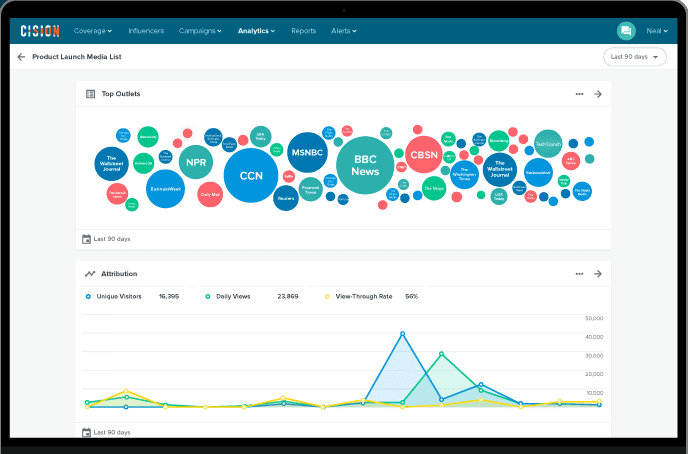Viewport: 688px width, 454px height.
Task: Select The Washington Times bubble
Action: pos(465,175)
